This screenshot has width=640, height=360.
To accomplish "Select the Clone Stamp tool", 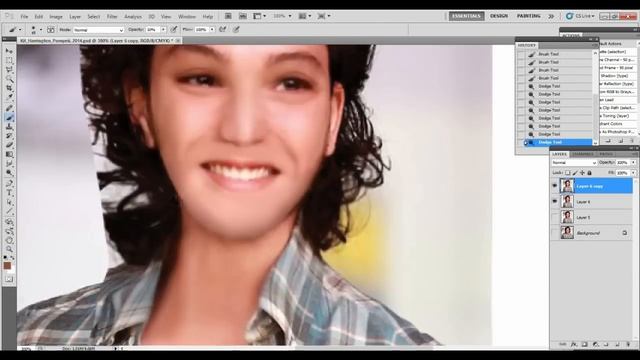I will (x=9, y=127).
